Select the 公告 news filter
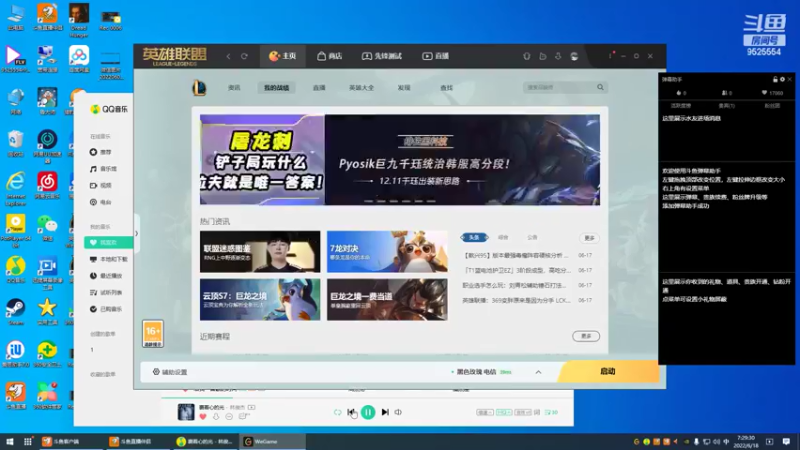The width and height of the screenshot is (800, 450). point(532,237)
